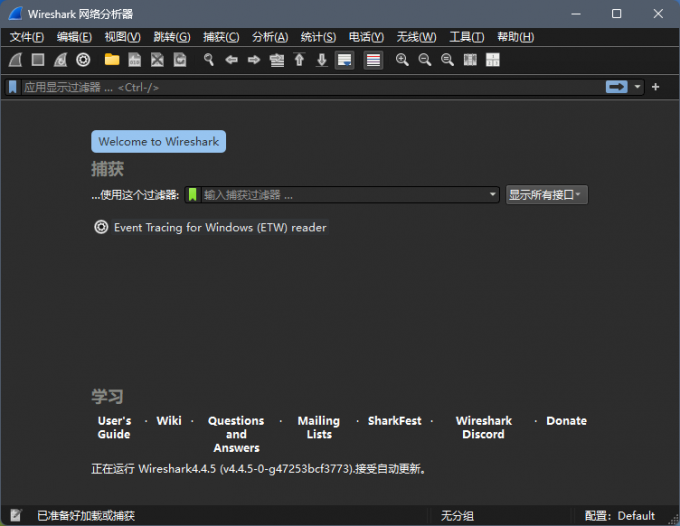Zoom in on packet text
Viewport: 680px width, 526px height.
click(402, 60)
